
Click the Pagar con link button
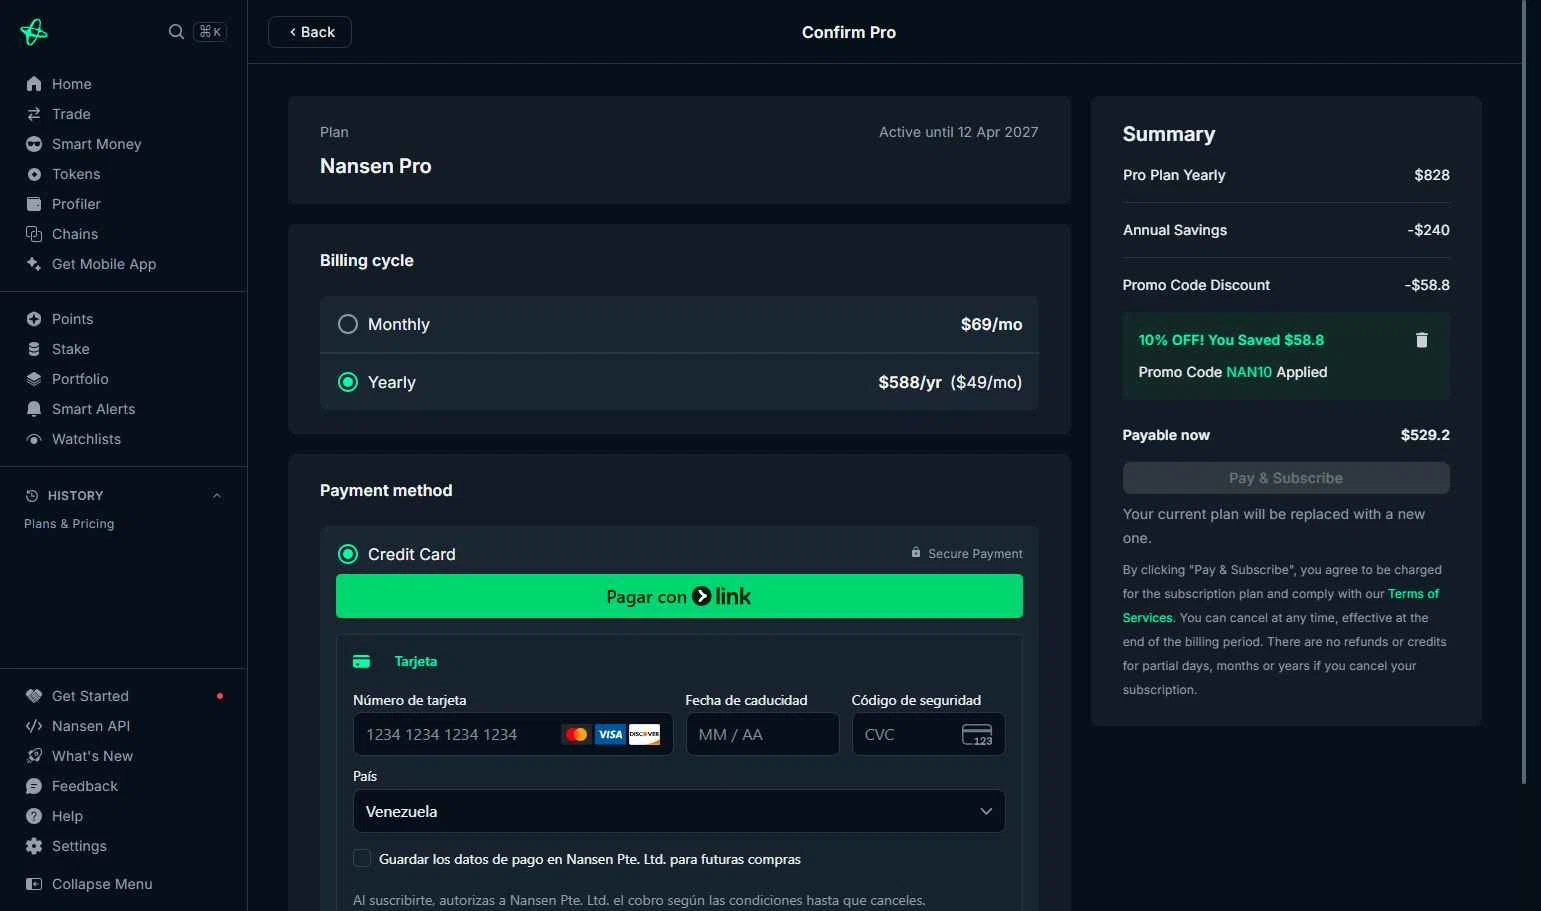[x=679, y=596]
